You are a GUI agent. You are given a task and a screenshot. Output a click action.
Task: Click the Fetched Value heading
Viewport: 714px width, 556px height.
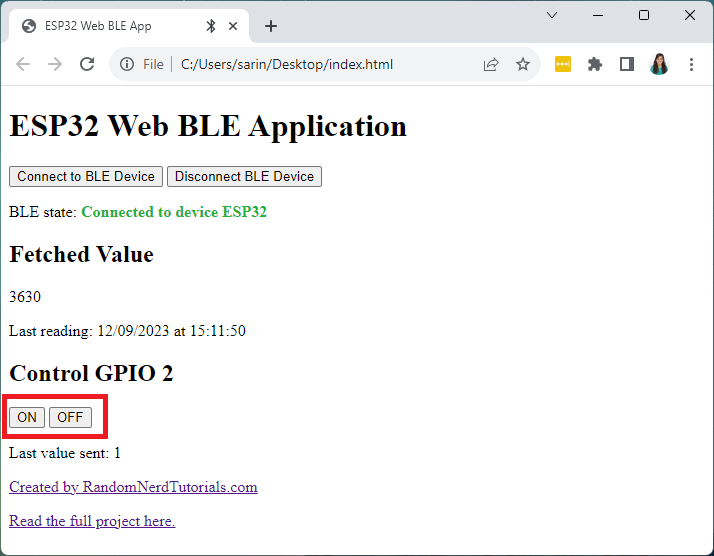click(82, 254)
